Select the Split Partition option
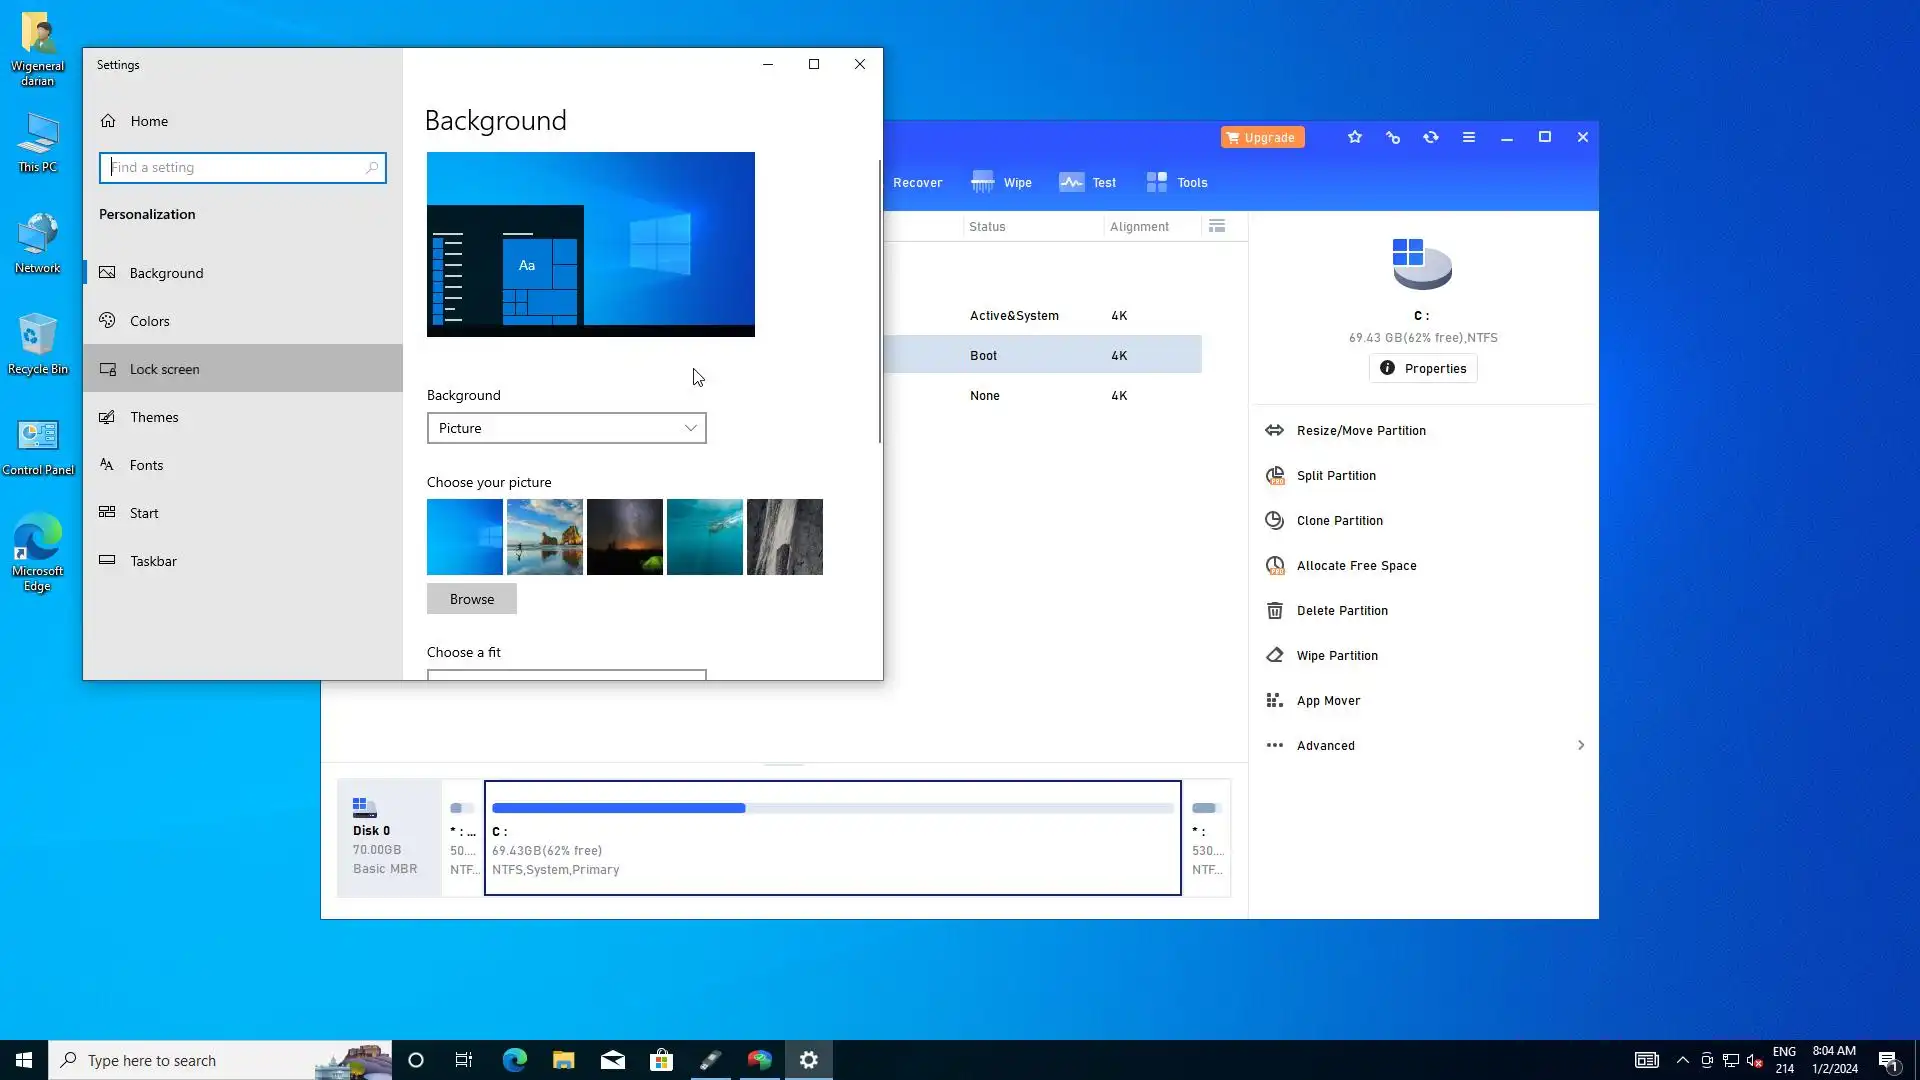 tap(1335, 476)
